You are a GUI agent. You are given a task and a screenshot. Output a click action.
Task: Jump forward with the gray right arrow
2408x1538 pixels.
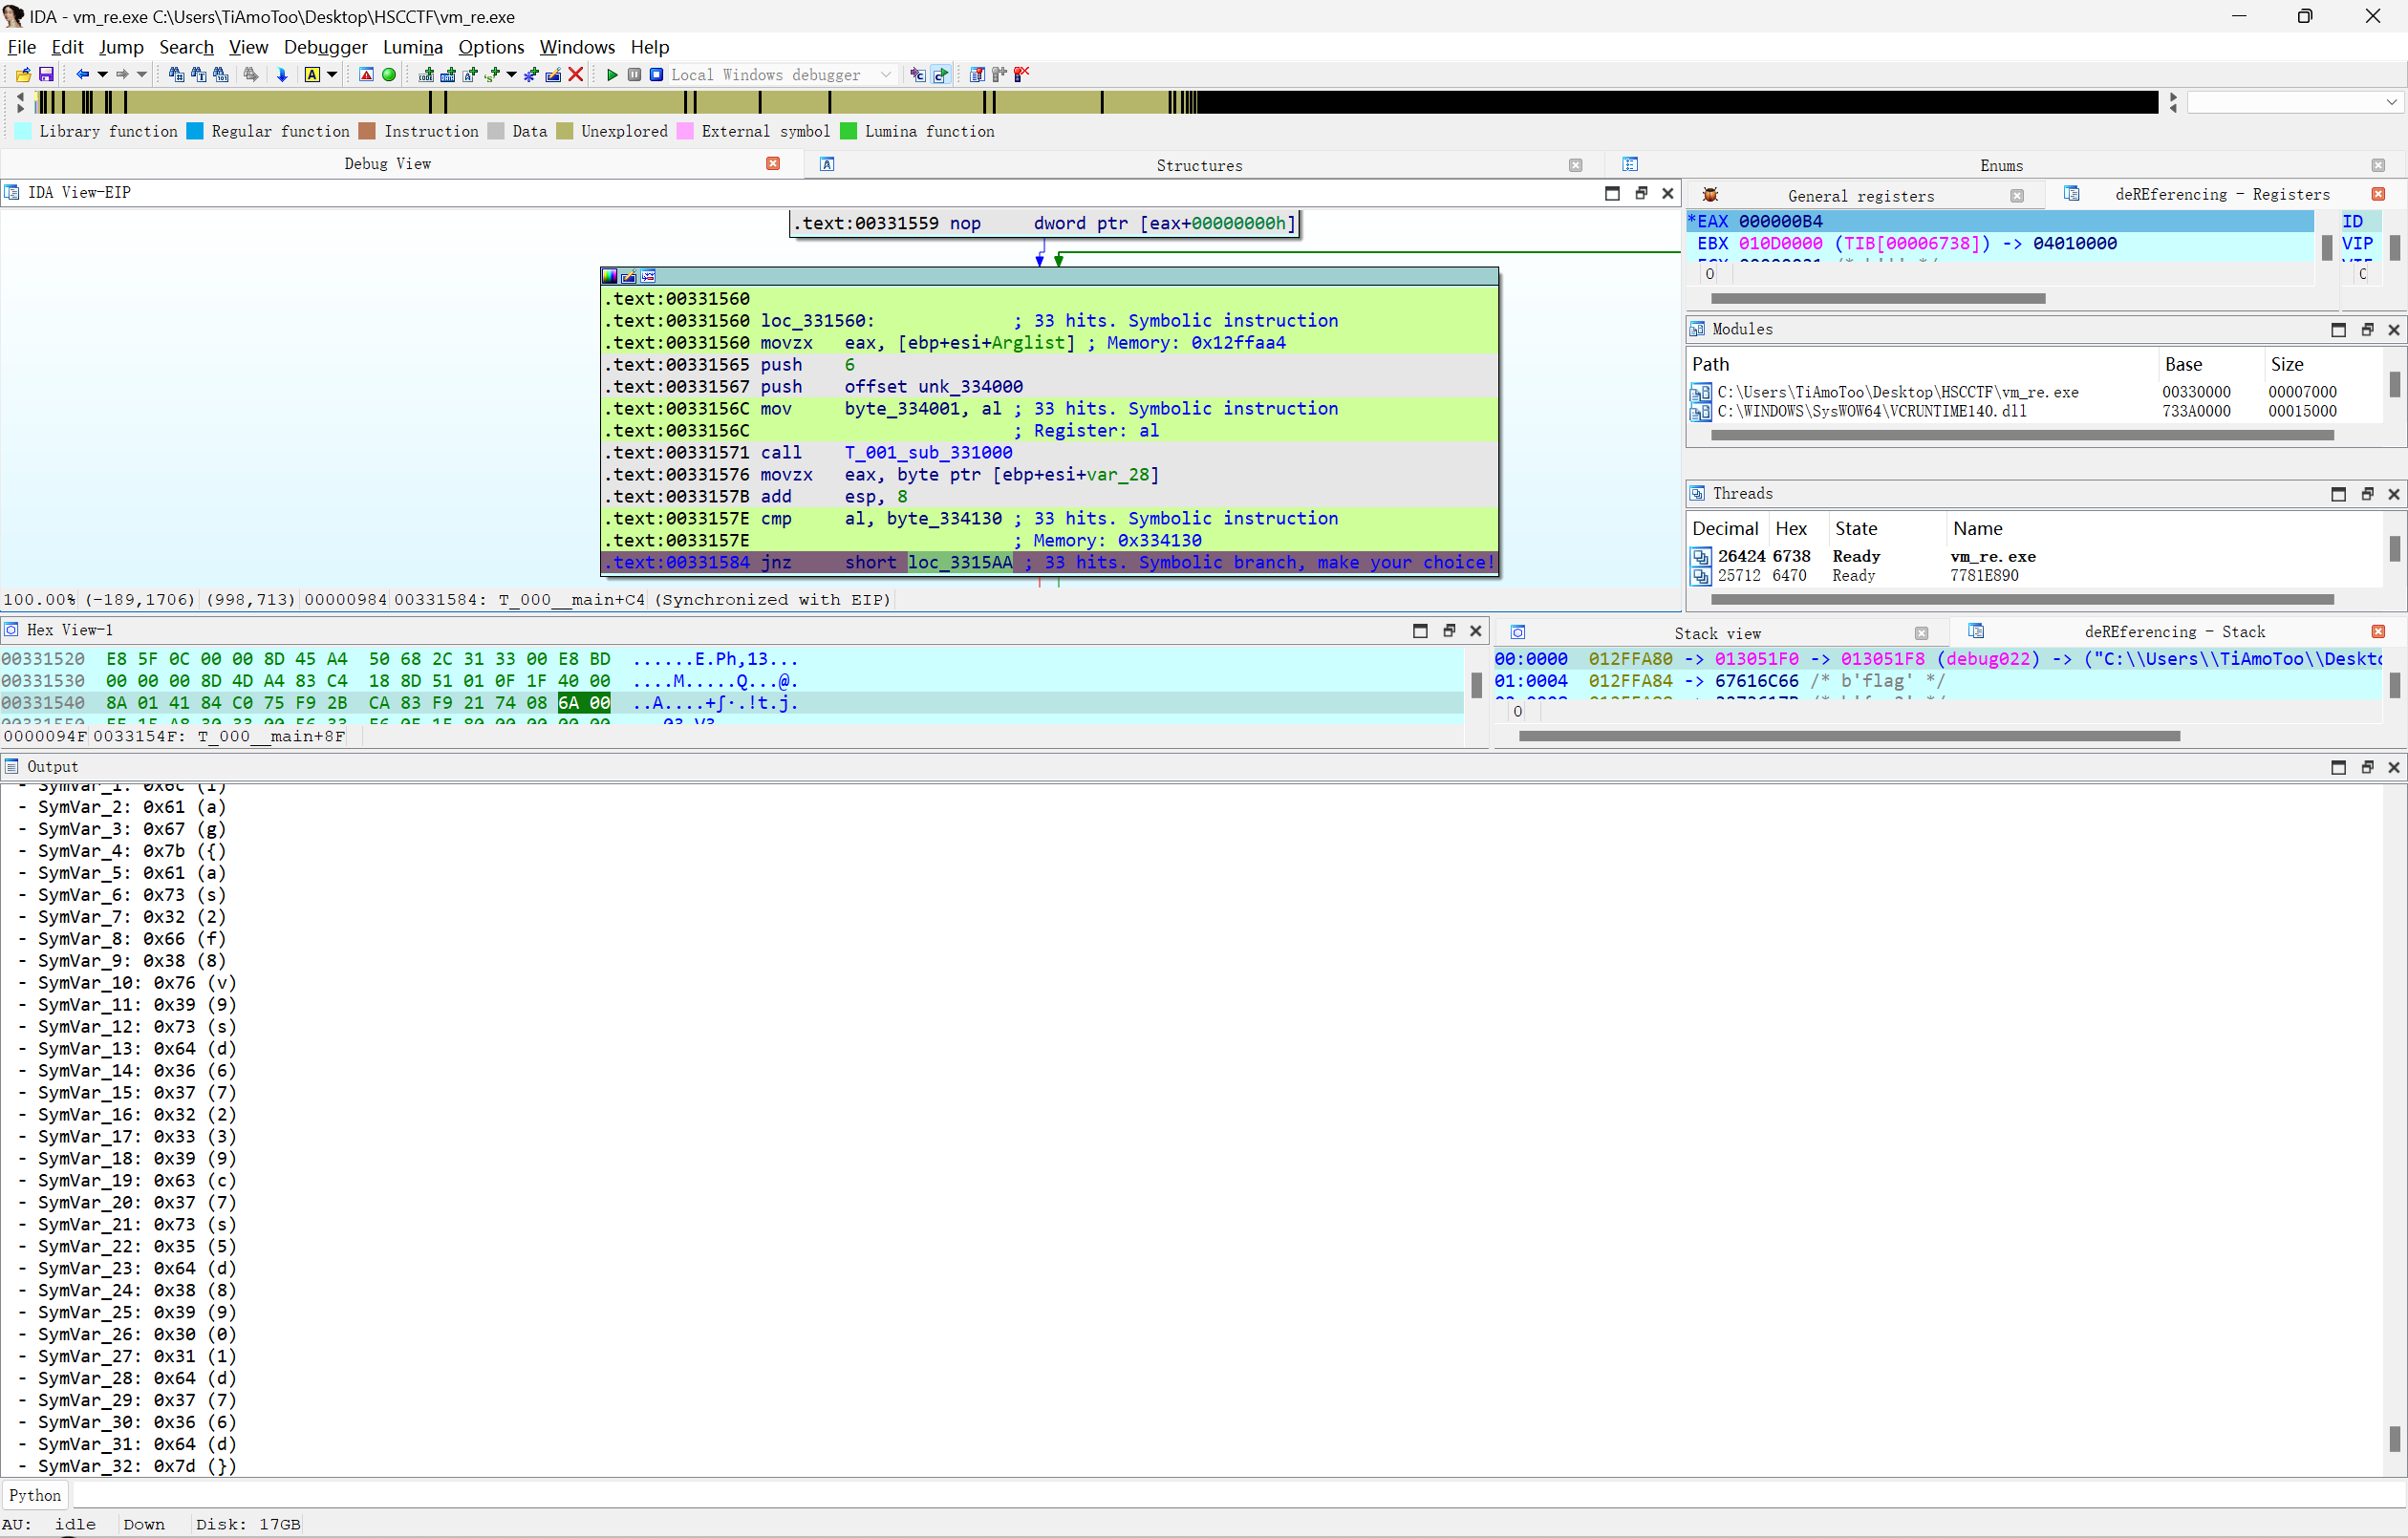point(122,75)
